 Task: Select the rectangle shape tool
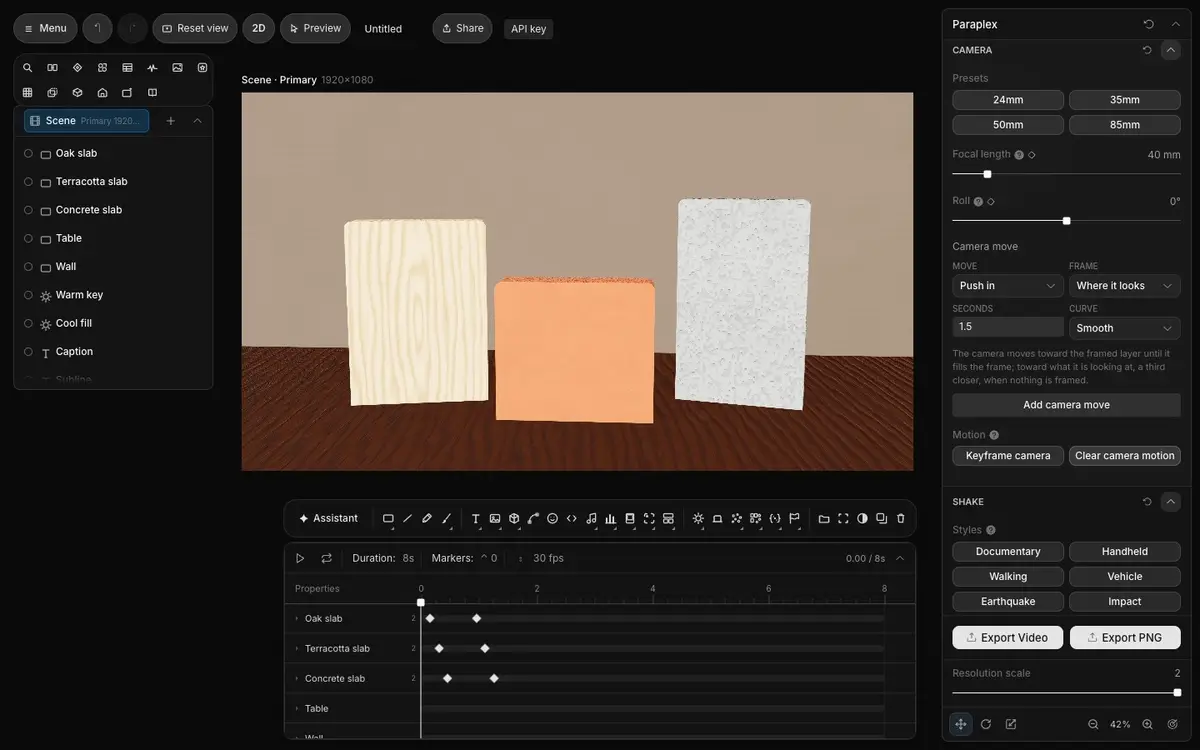[388, 518]
